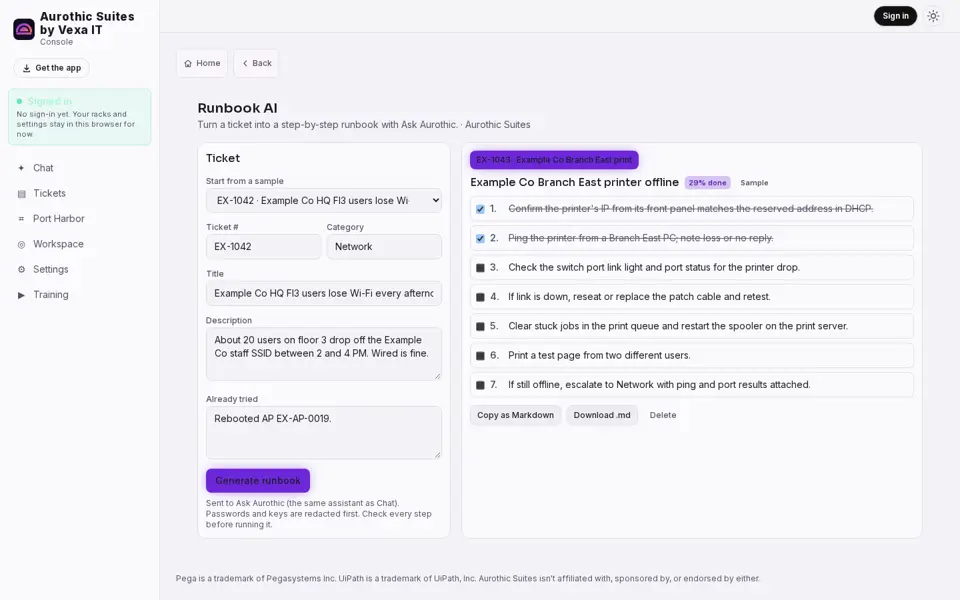
Task: Click the Example Co Branch East printer offline title
Action: 574,182
